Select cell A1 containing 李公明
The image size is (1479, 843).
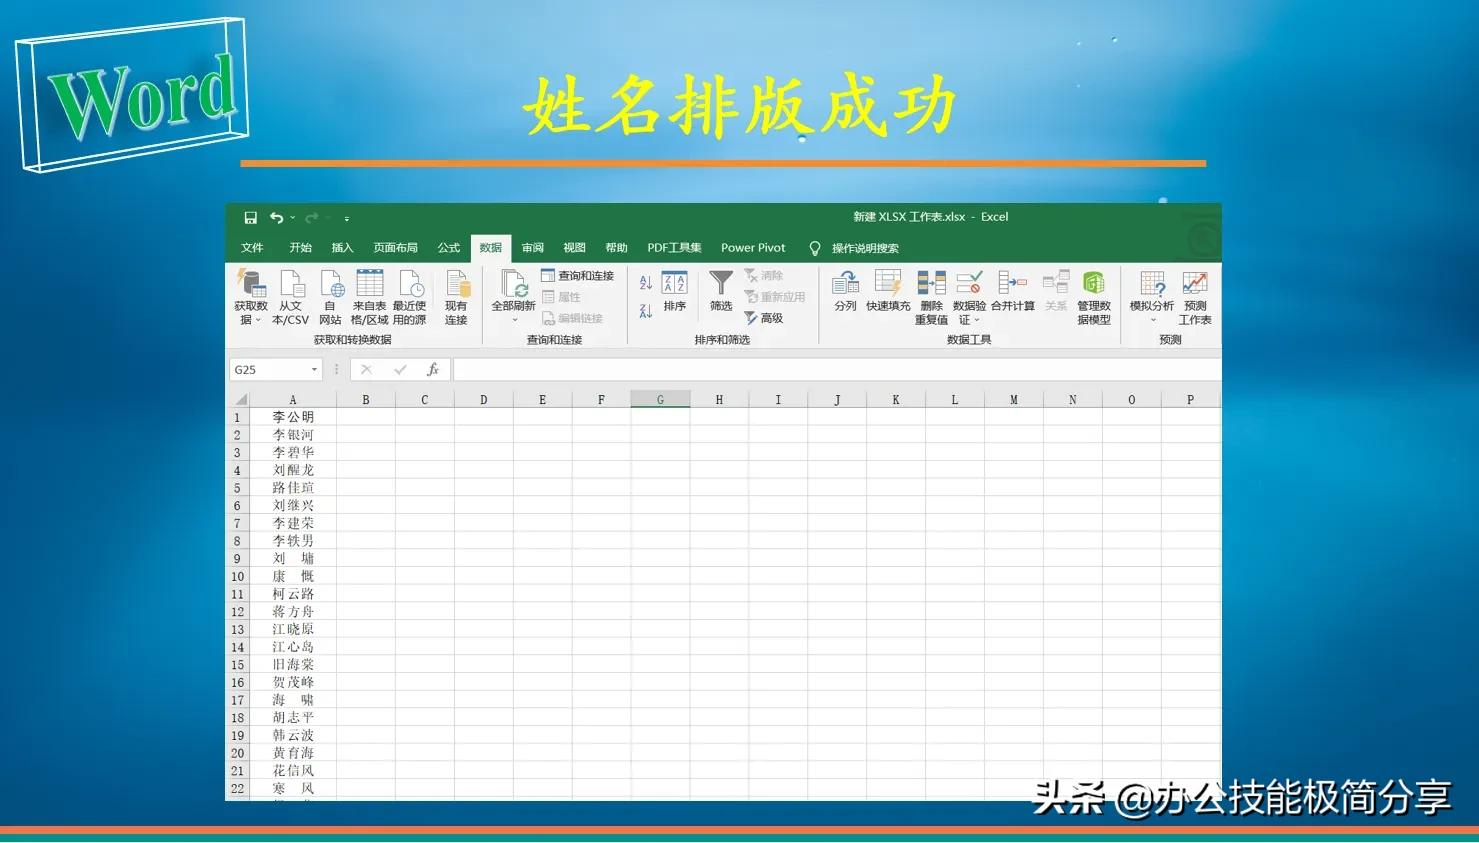pyautogui.click(x=292, y=416)
